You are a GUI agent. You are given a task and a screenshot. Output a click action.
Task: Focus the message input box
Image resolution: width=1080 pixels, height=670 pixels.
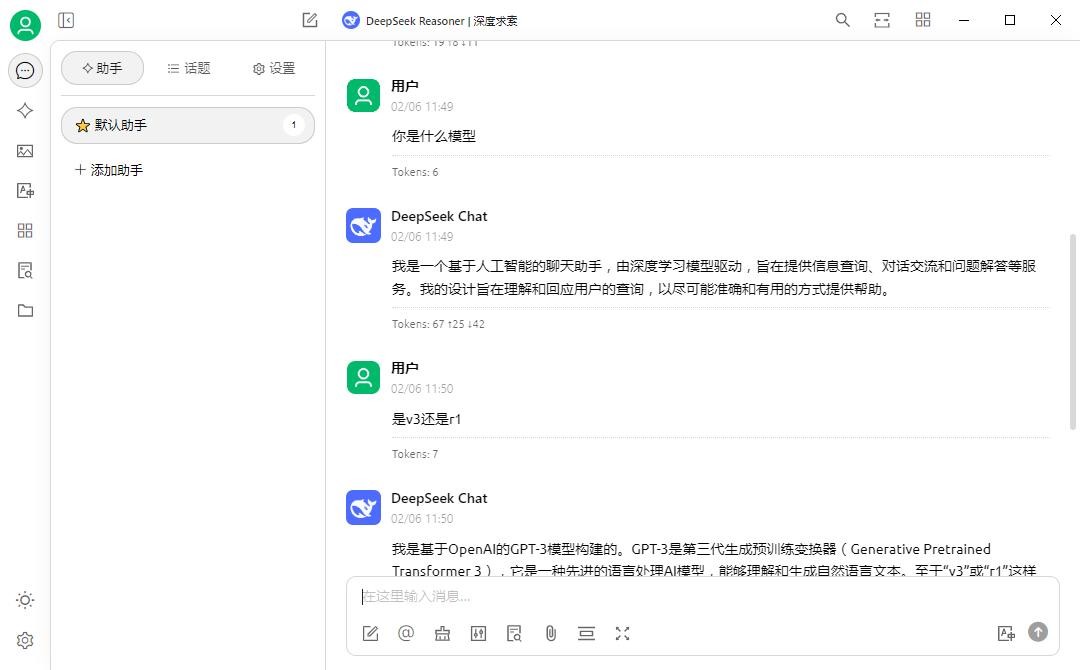703,596
